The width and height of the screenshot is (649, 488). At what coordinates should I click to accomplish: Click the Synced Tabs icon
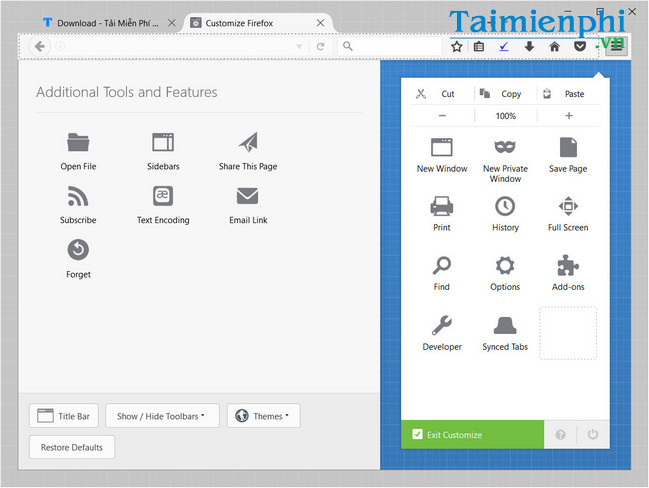[505, 326]
